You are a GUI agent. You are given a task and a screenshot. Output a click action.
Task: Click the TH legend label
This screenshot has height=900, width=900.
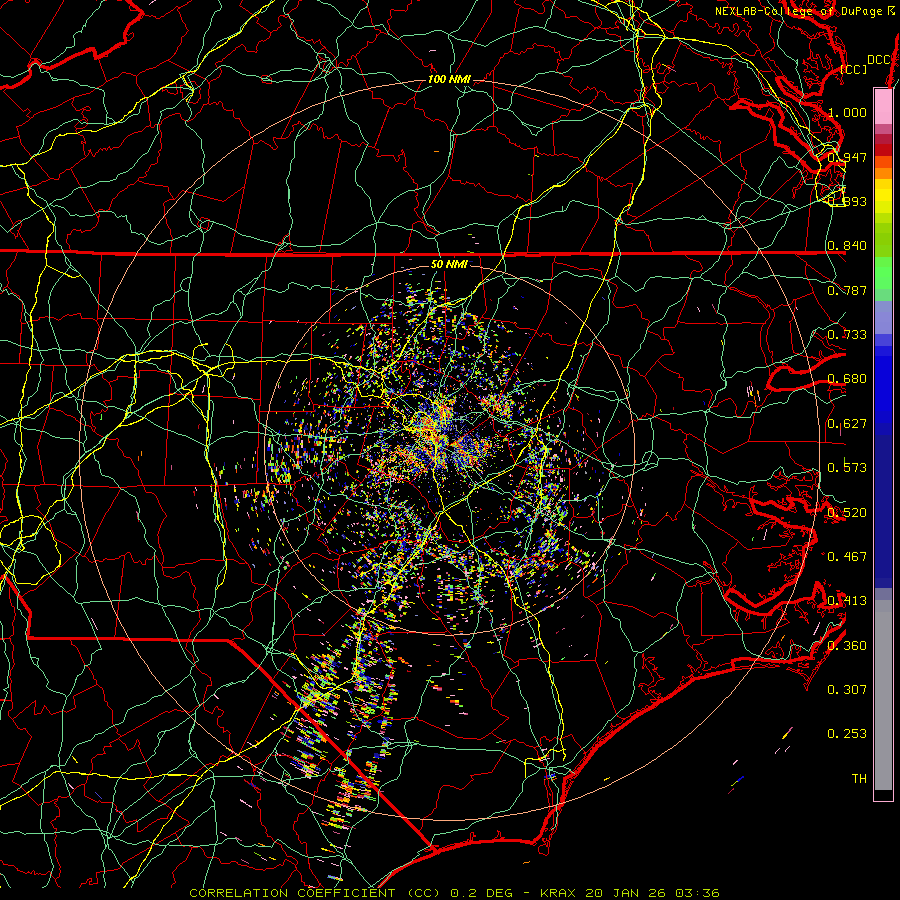coord(859,779)
